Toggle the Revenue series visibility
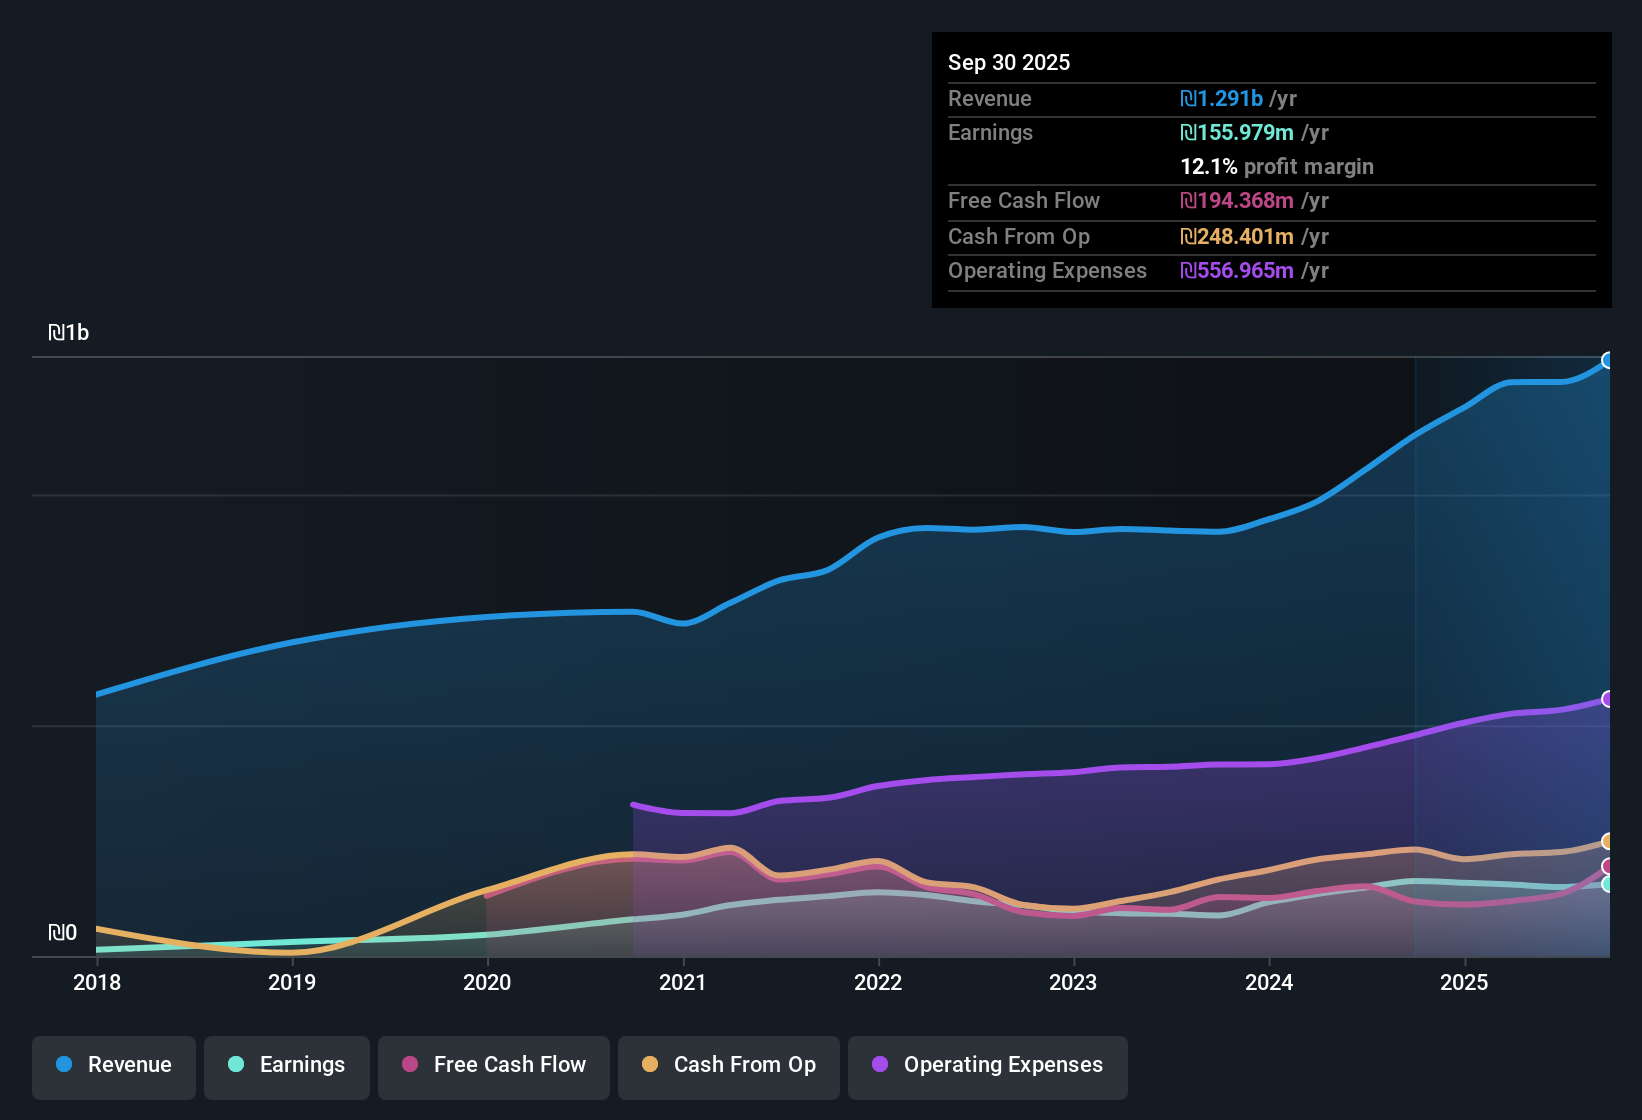1642x1120 pixels. [113, 1066]
